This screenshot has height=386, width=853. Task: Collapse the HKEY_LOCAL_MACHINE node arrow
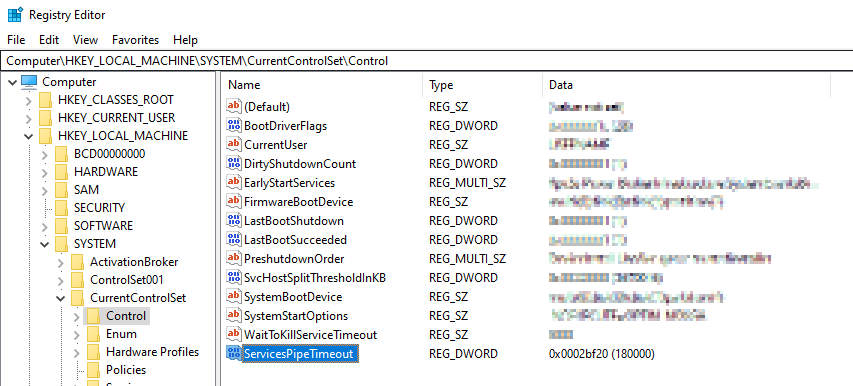coord(28,136)
